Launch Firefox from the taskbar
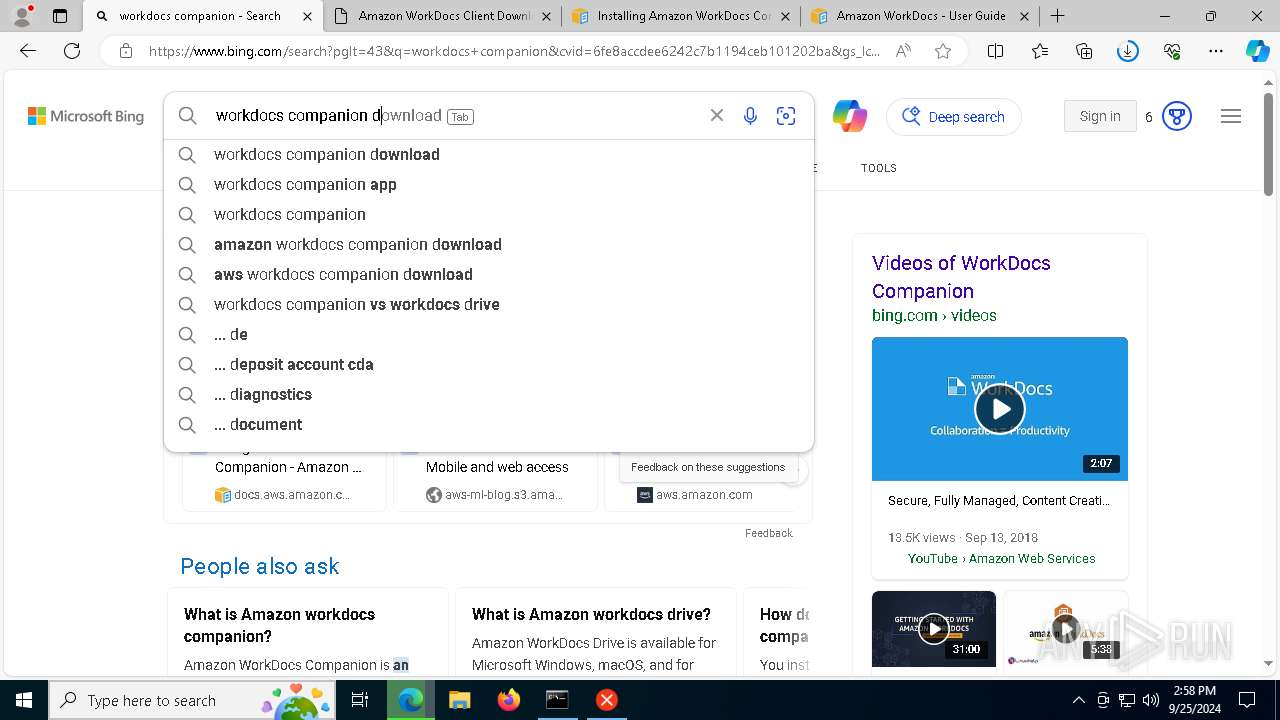The height and width of the screenshot is (720, 1280). click(508, 700)
